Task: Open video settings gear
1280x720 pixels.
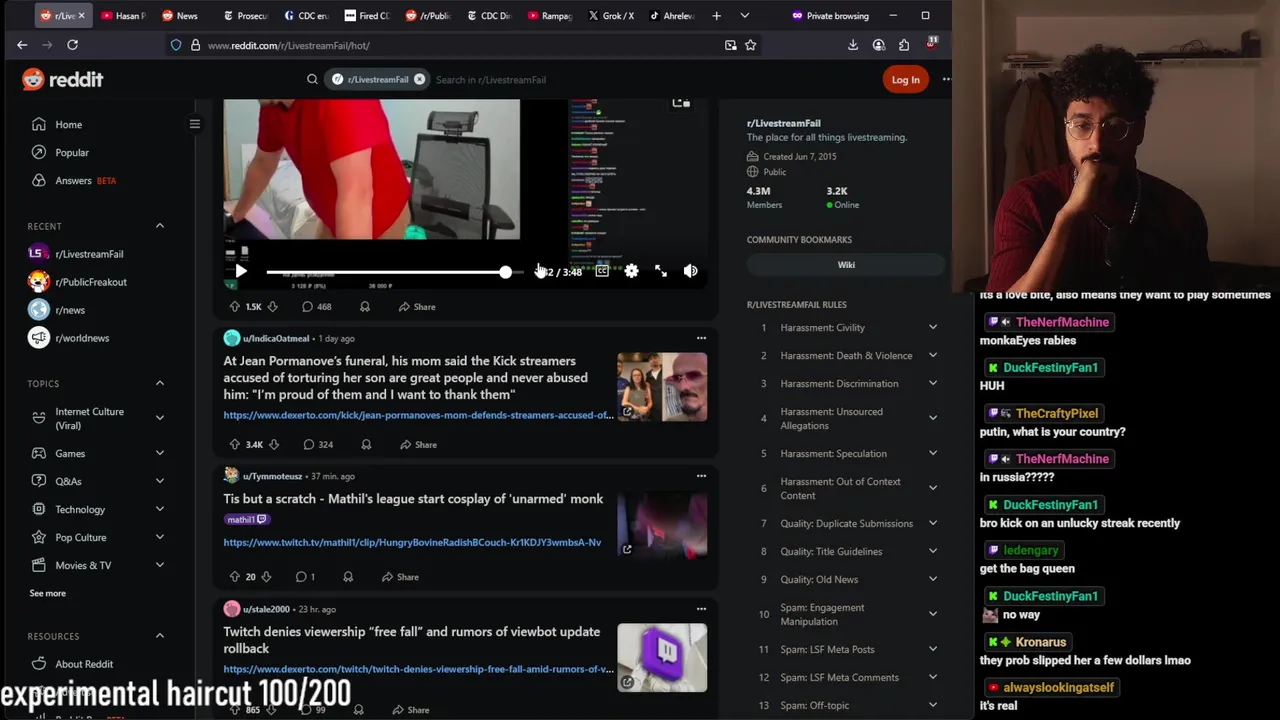Action: pyautogui.click(x=631, y=271)
